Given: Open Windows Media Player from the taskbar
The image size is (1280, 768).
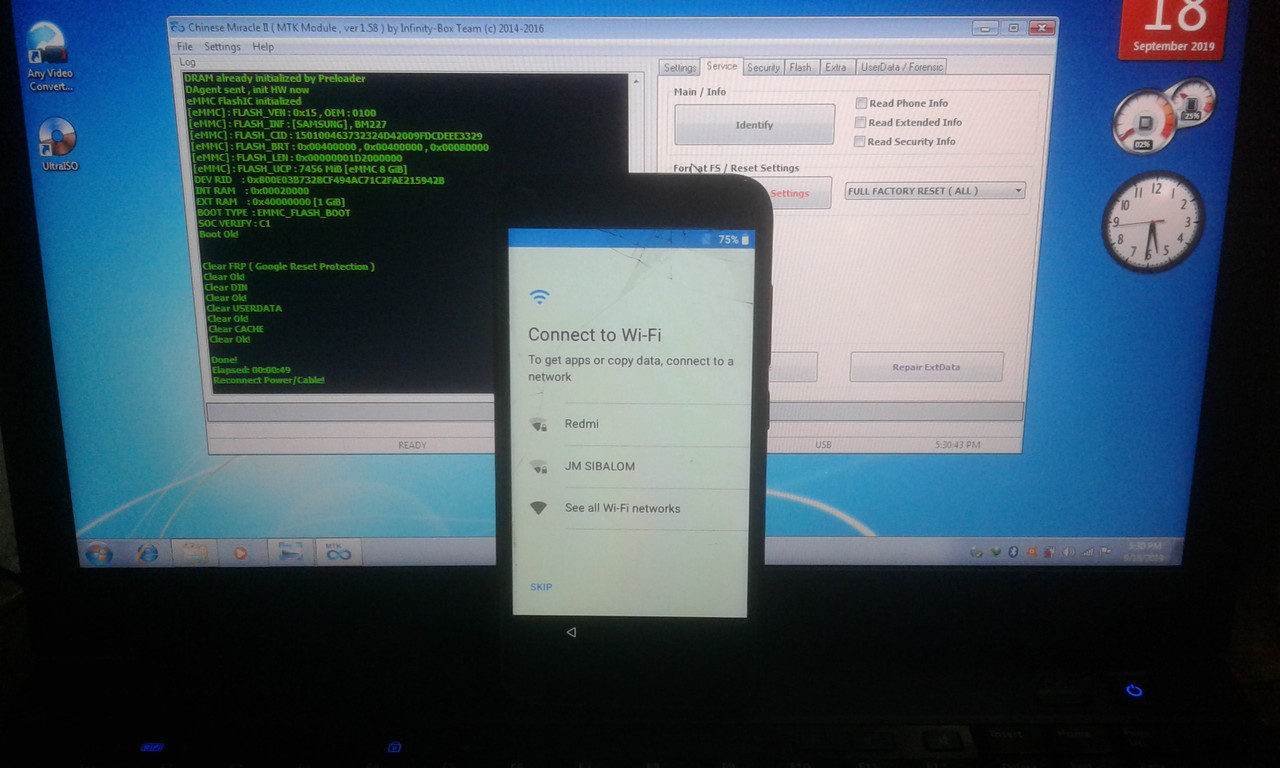Looking at the screenshot, I should coord(241,552).
